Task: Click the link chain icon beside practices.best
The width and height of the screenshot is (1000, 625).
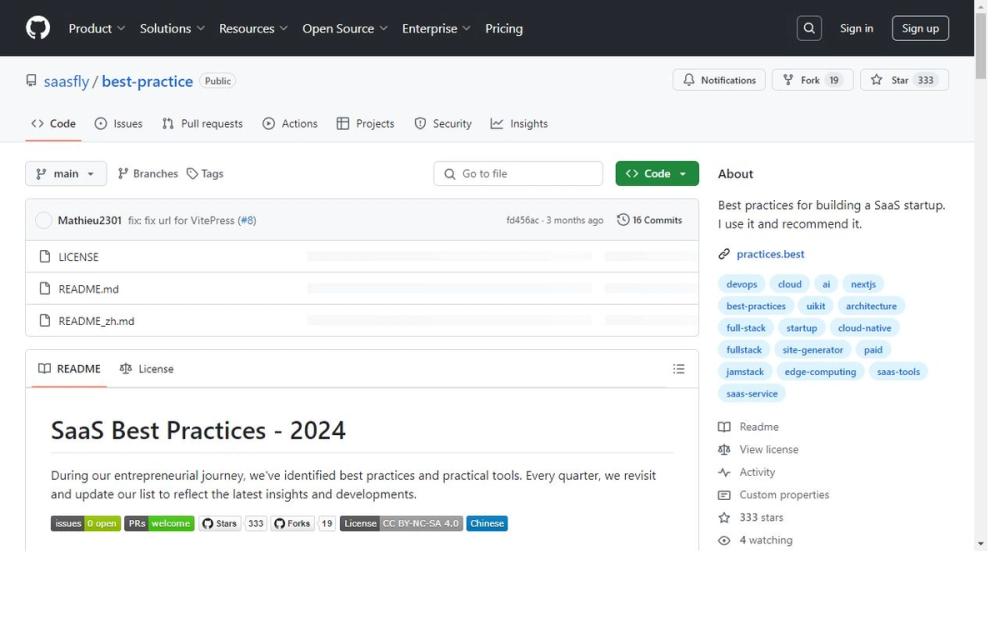Action: tap(724, 254)
